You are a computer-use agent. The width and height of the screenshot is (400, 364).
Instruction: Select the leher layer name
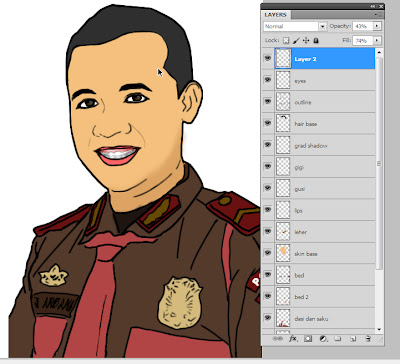301,232
